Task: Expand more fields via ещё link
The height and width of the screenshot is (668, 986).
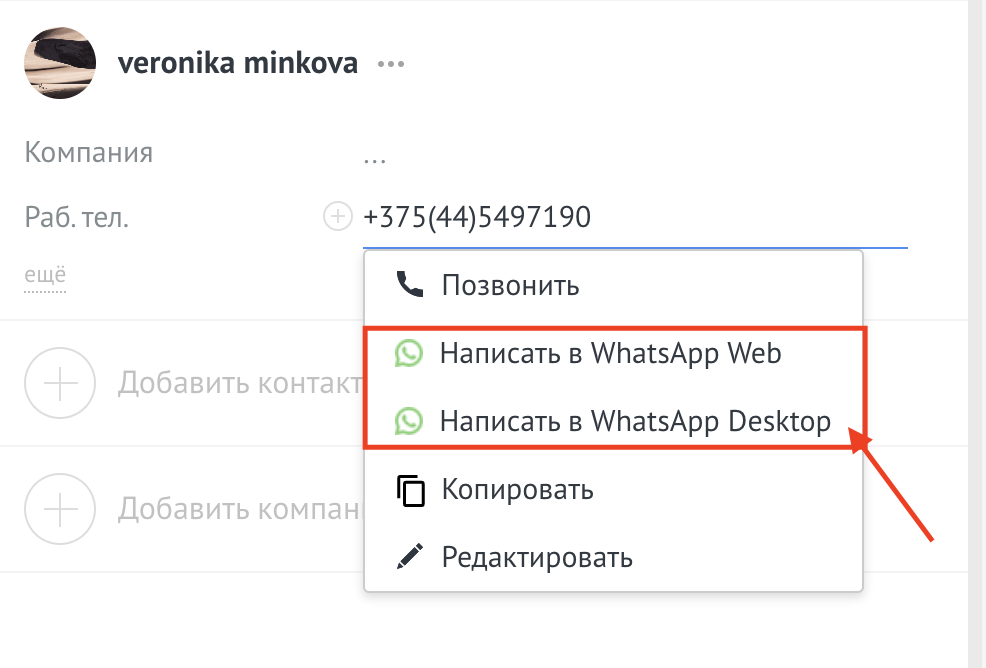Action: coord(45,275)
